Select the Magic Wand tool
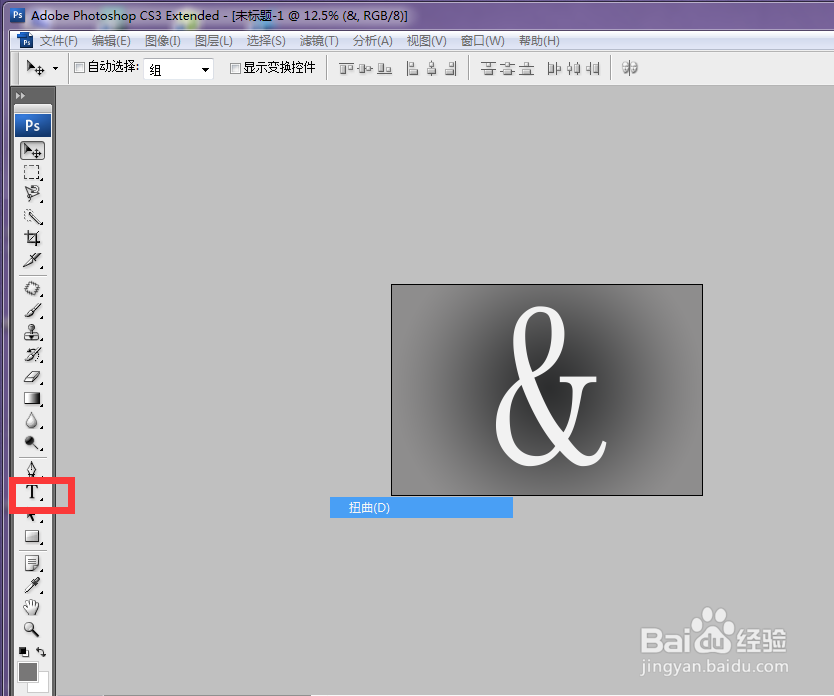Image resolution: width=834 pixels, height=696 pixels. tap(32, 216)
